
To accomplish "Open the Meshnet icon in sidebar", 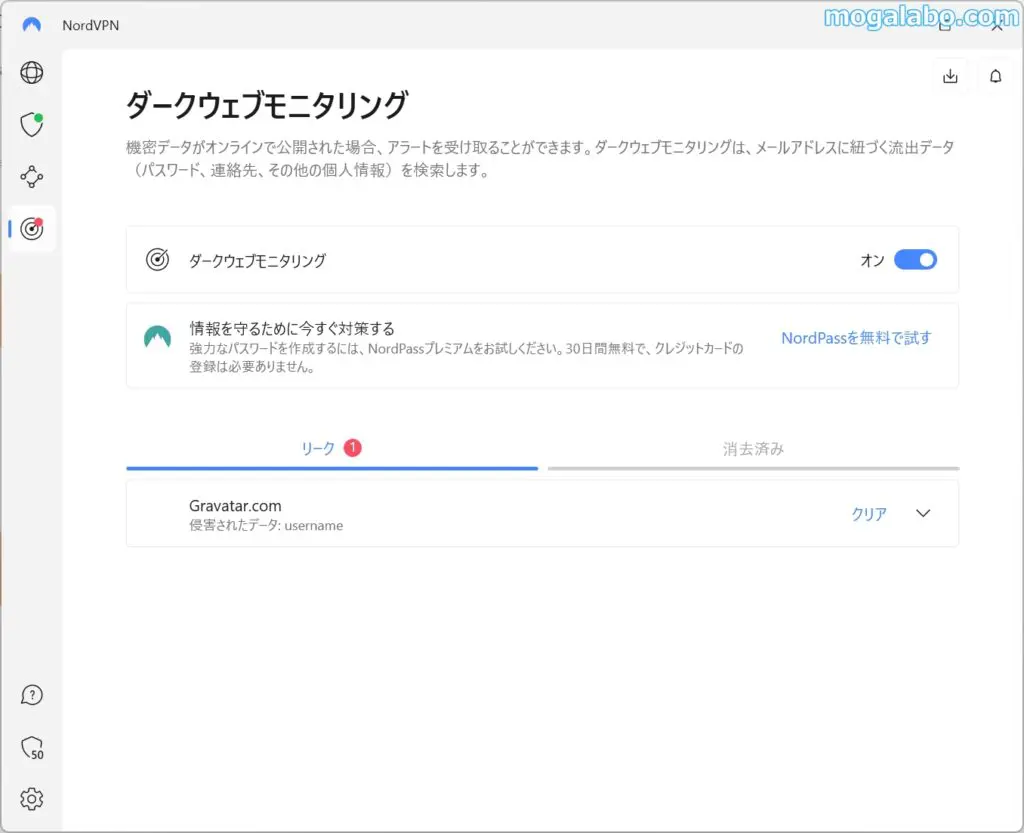I will coord(32,177).
